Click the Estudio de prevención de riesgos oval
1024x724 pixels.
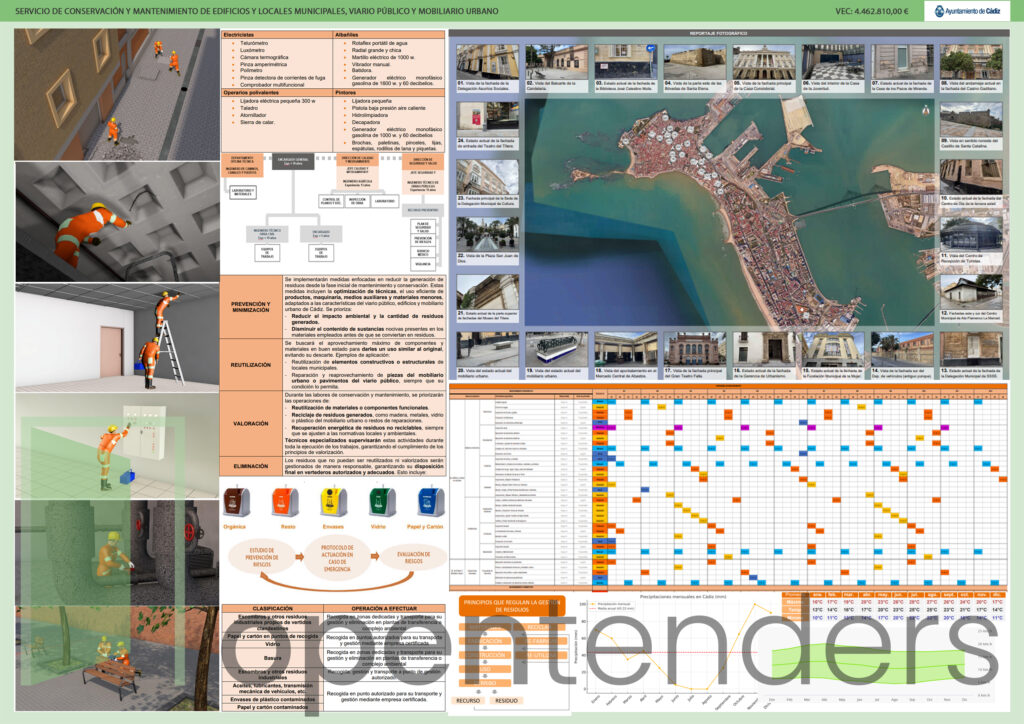262,557
